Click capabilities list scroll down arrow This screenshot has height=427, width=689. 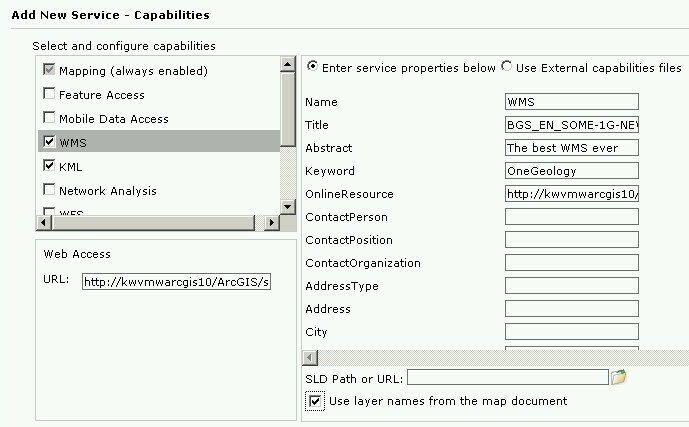287,206
